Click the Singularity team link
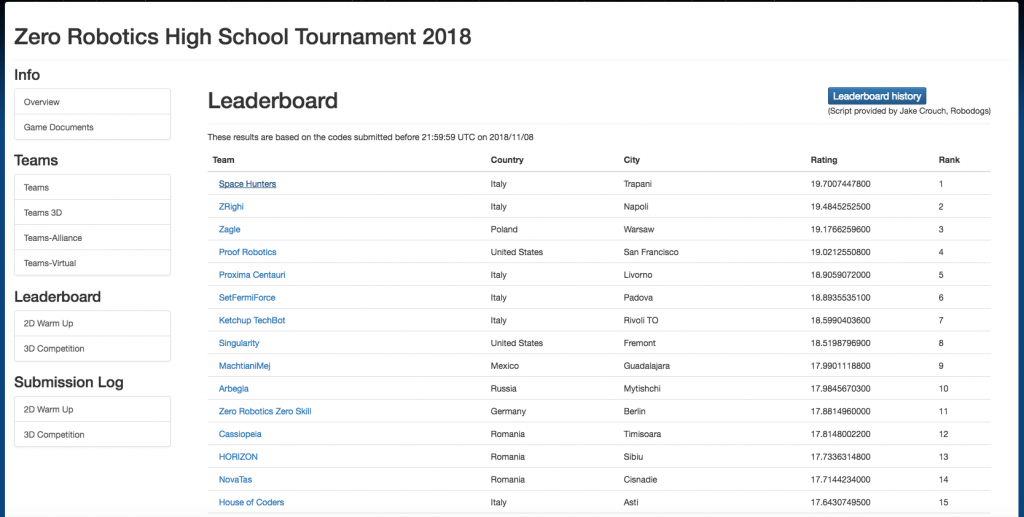The height and width of the screenshot is (517, 1024). (x=239, y=343)
